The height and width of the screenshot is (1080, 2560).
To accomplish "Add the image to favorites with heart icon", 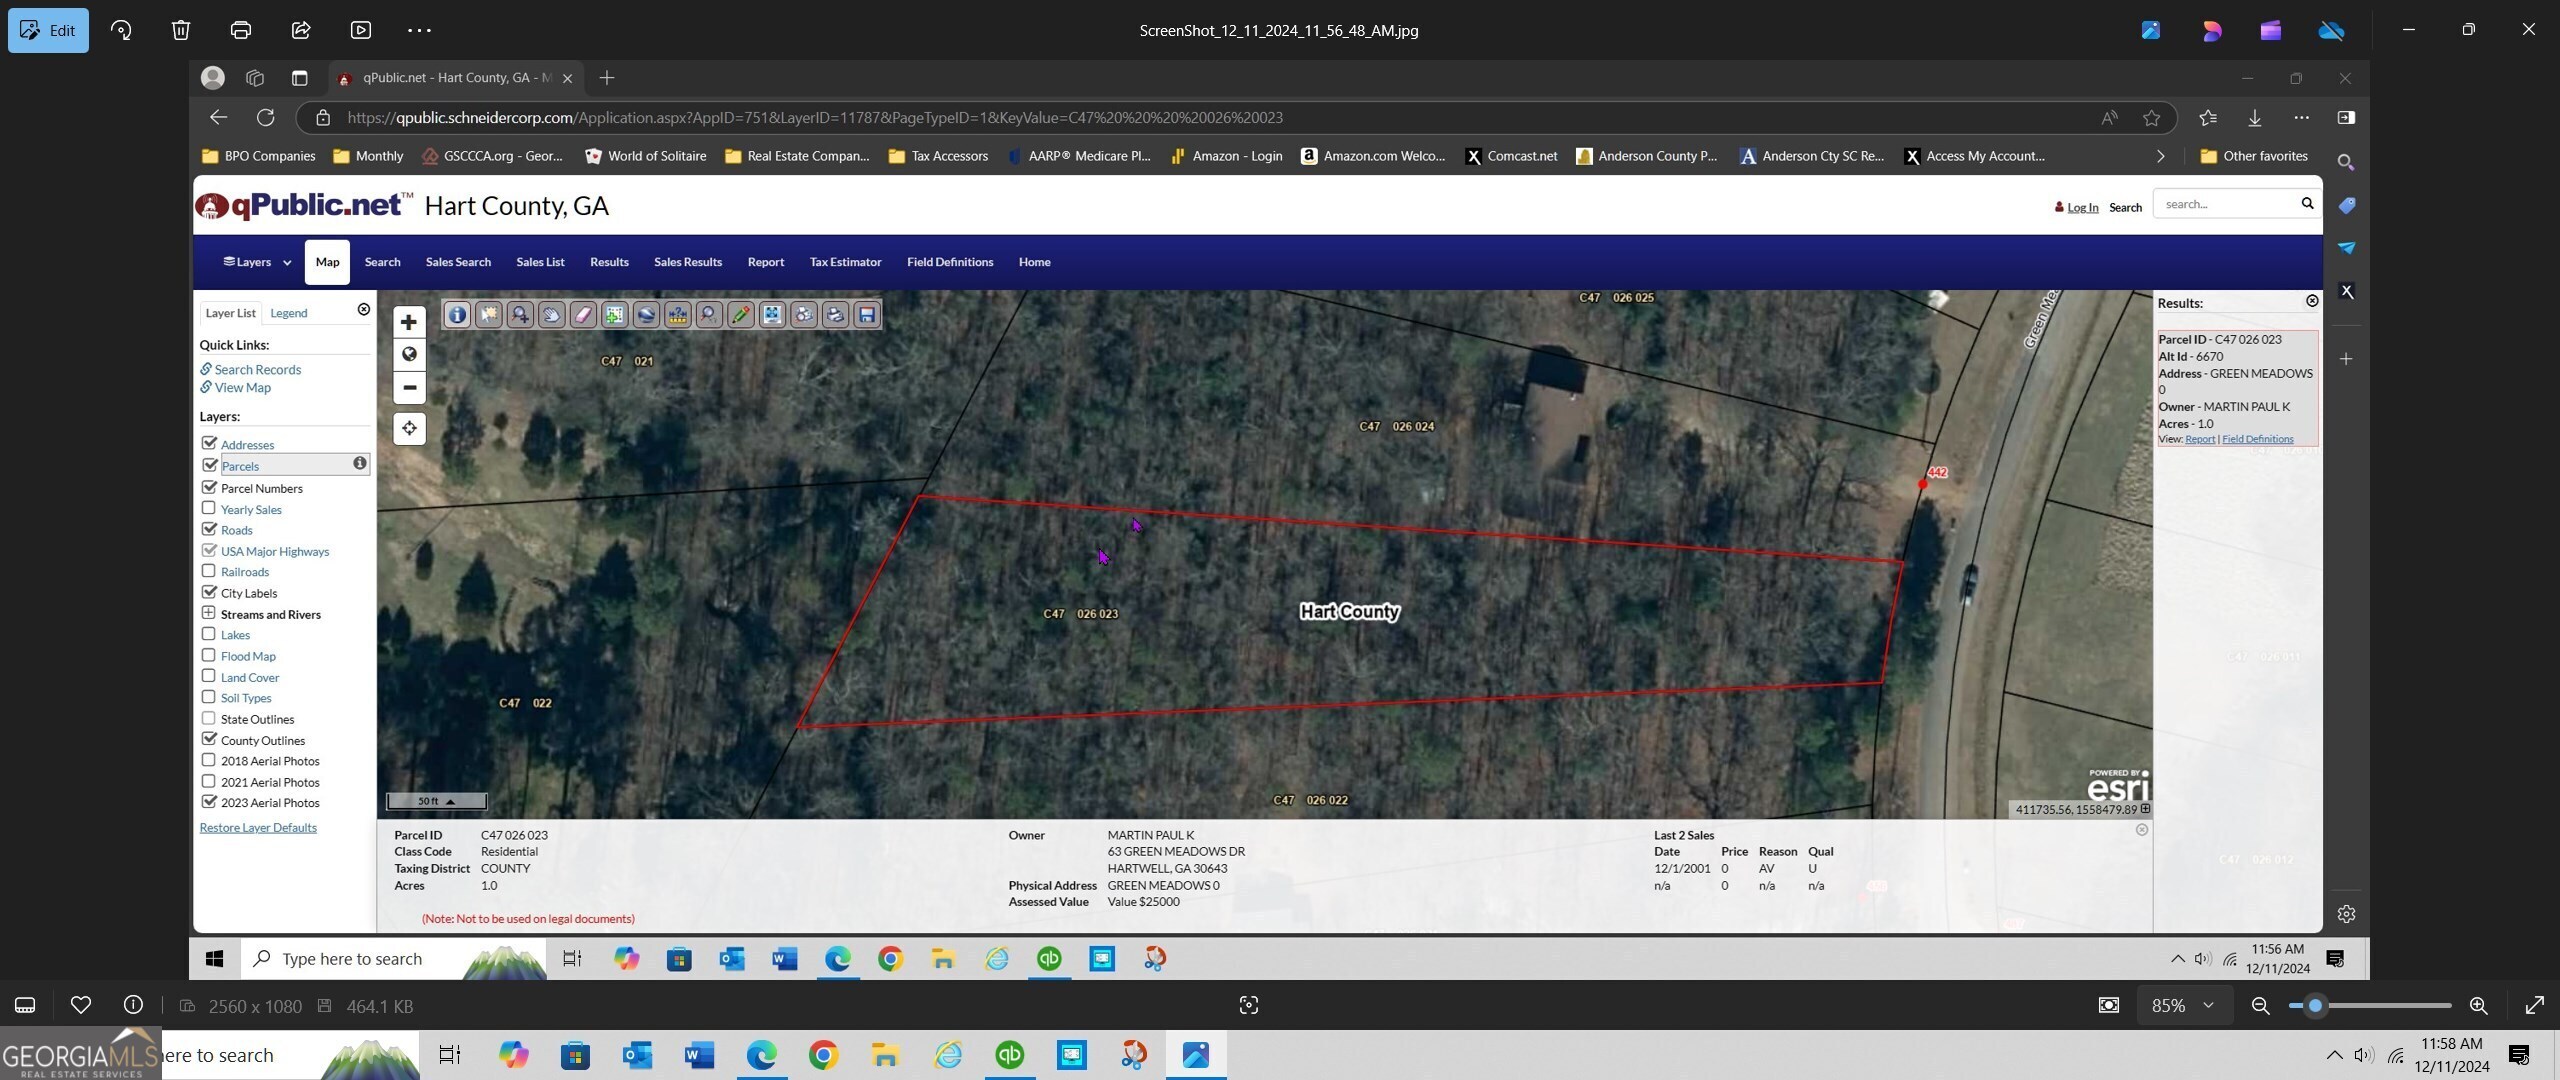I will pos(81,1005).
